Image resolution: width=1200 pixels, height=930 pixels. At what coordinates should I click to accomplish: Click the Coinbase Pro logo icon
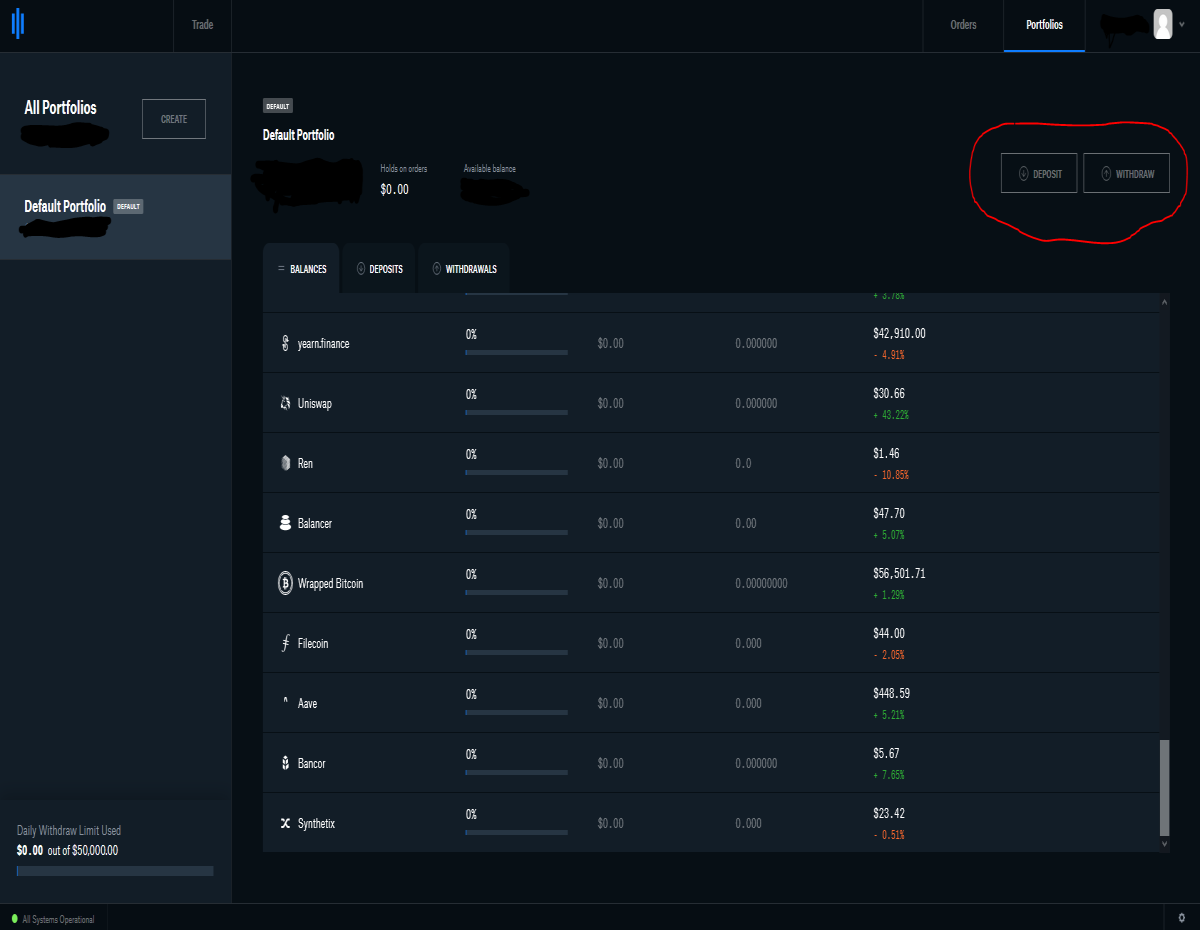point(17,24)
